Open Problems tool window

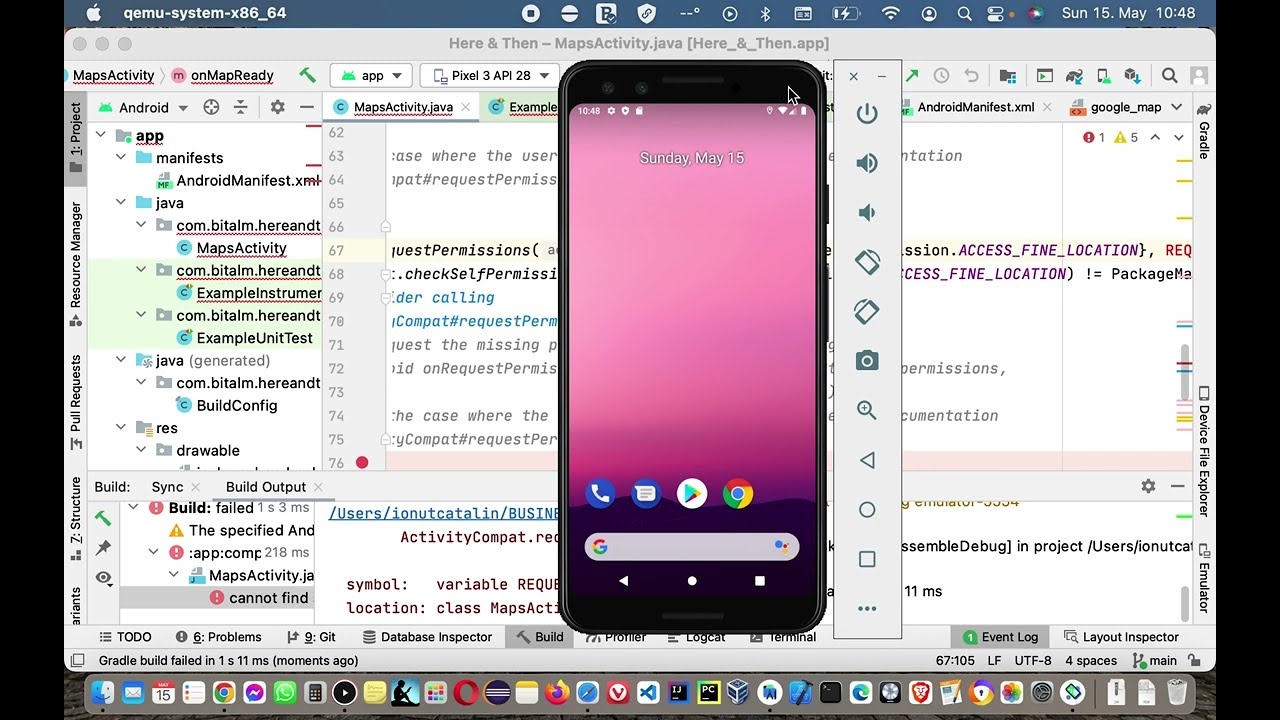218,637
